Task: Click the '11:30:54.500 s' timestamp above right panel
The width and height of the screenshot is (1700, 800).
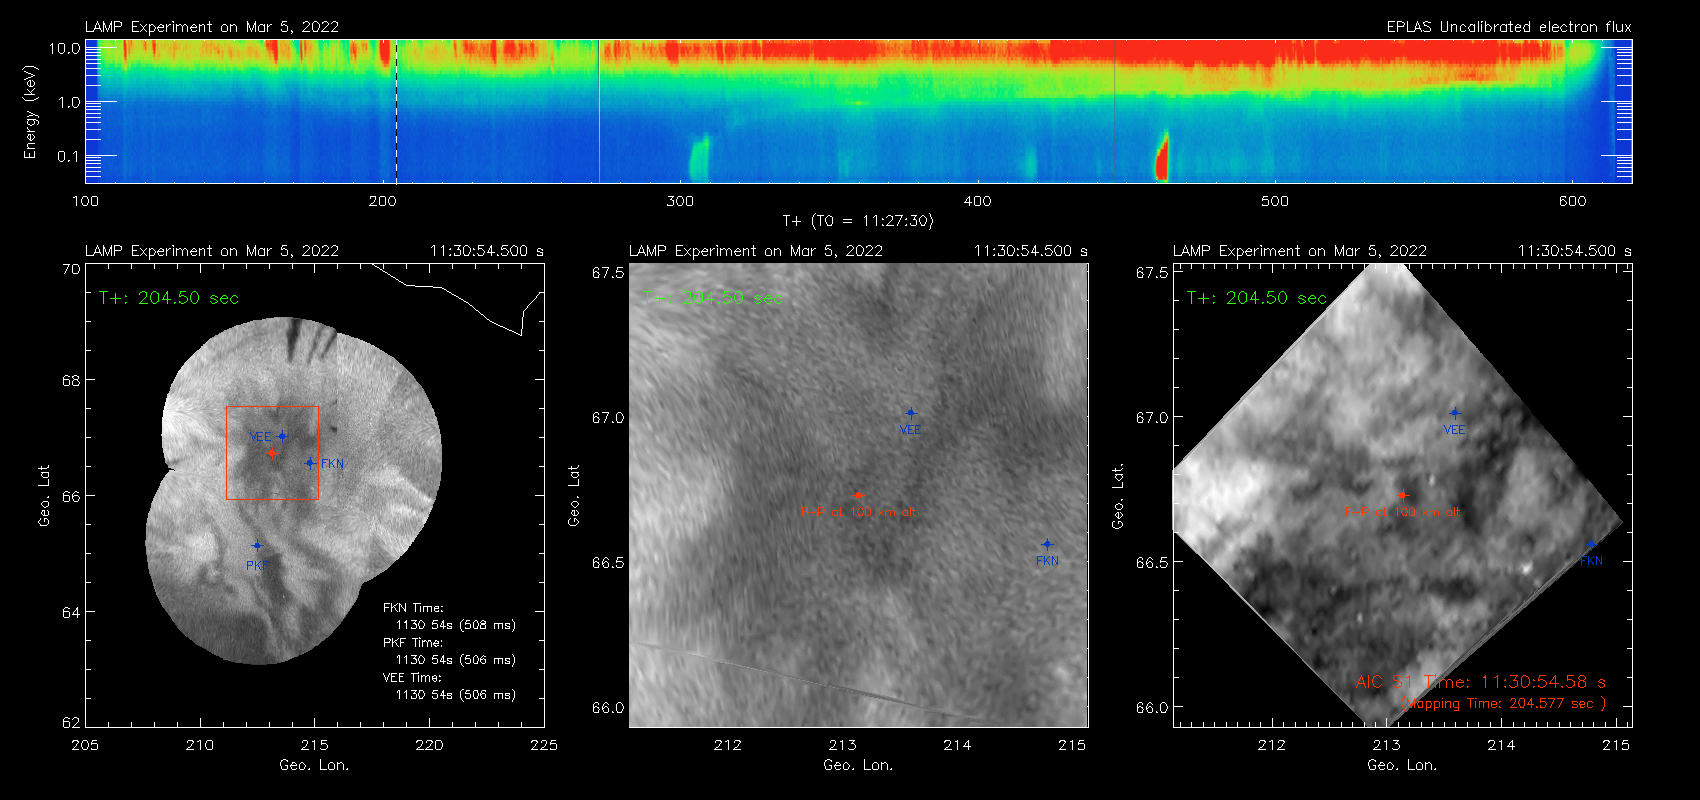Action: coord(1575,251)
